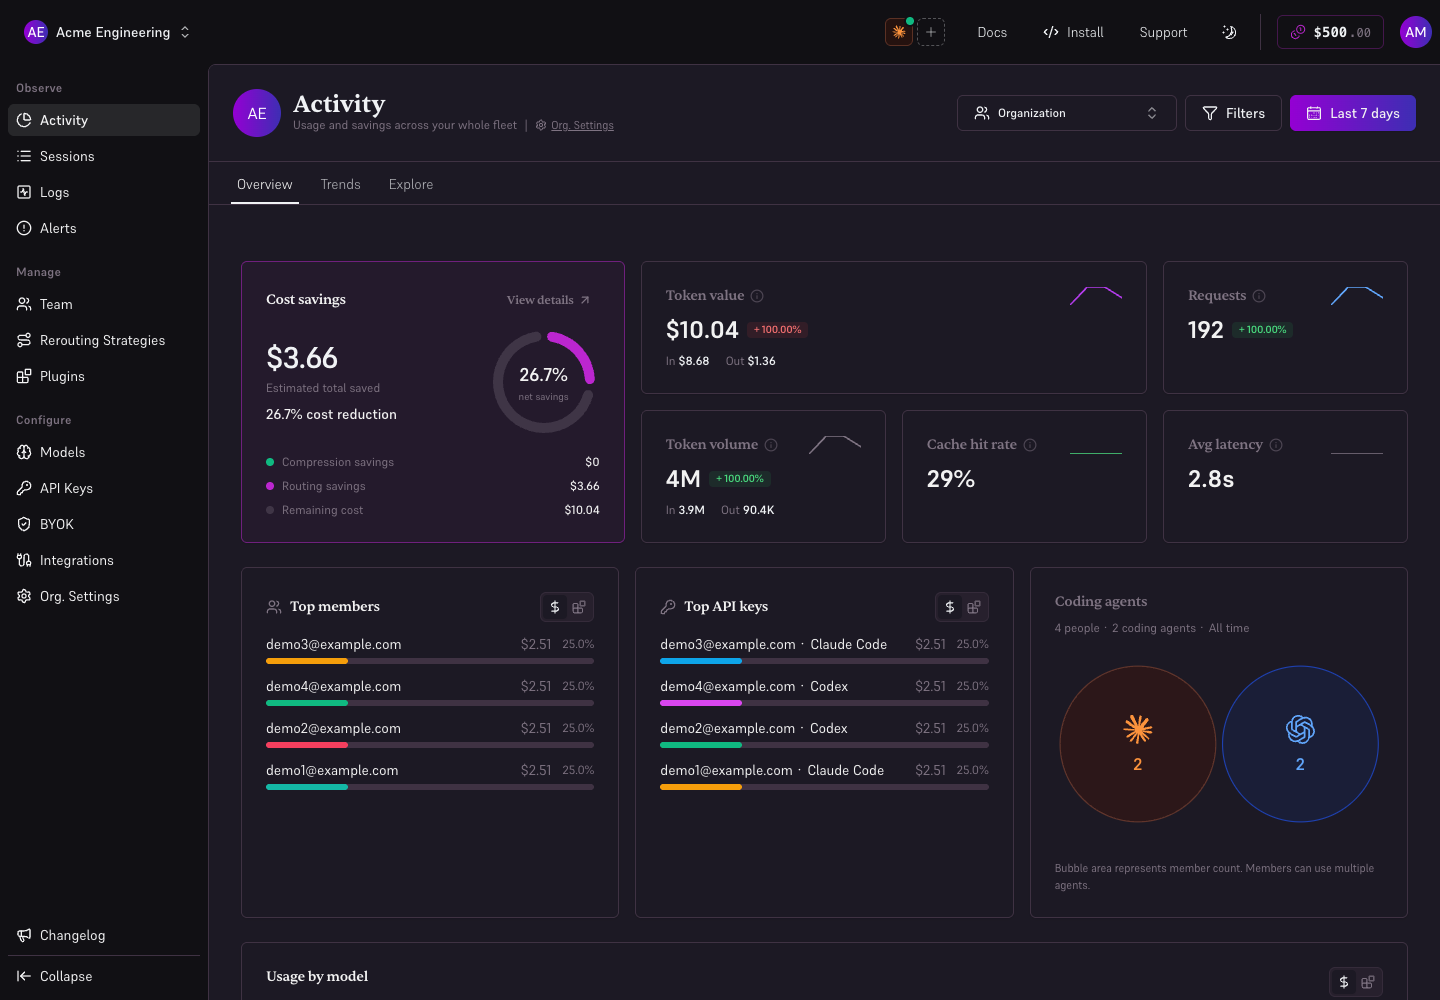Switch Top API keys to dollar view
Image resolution: width=1440 pixels, height=1000 pixels.
point(950,607)
